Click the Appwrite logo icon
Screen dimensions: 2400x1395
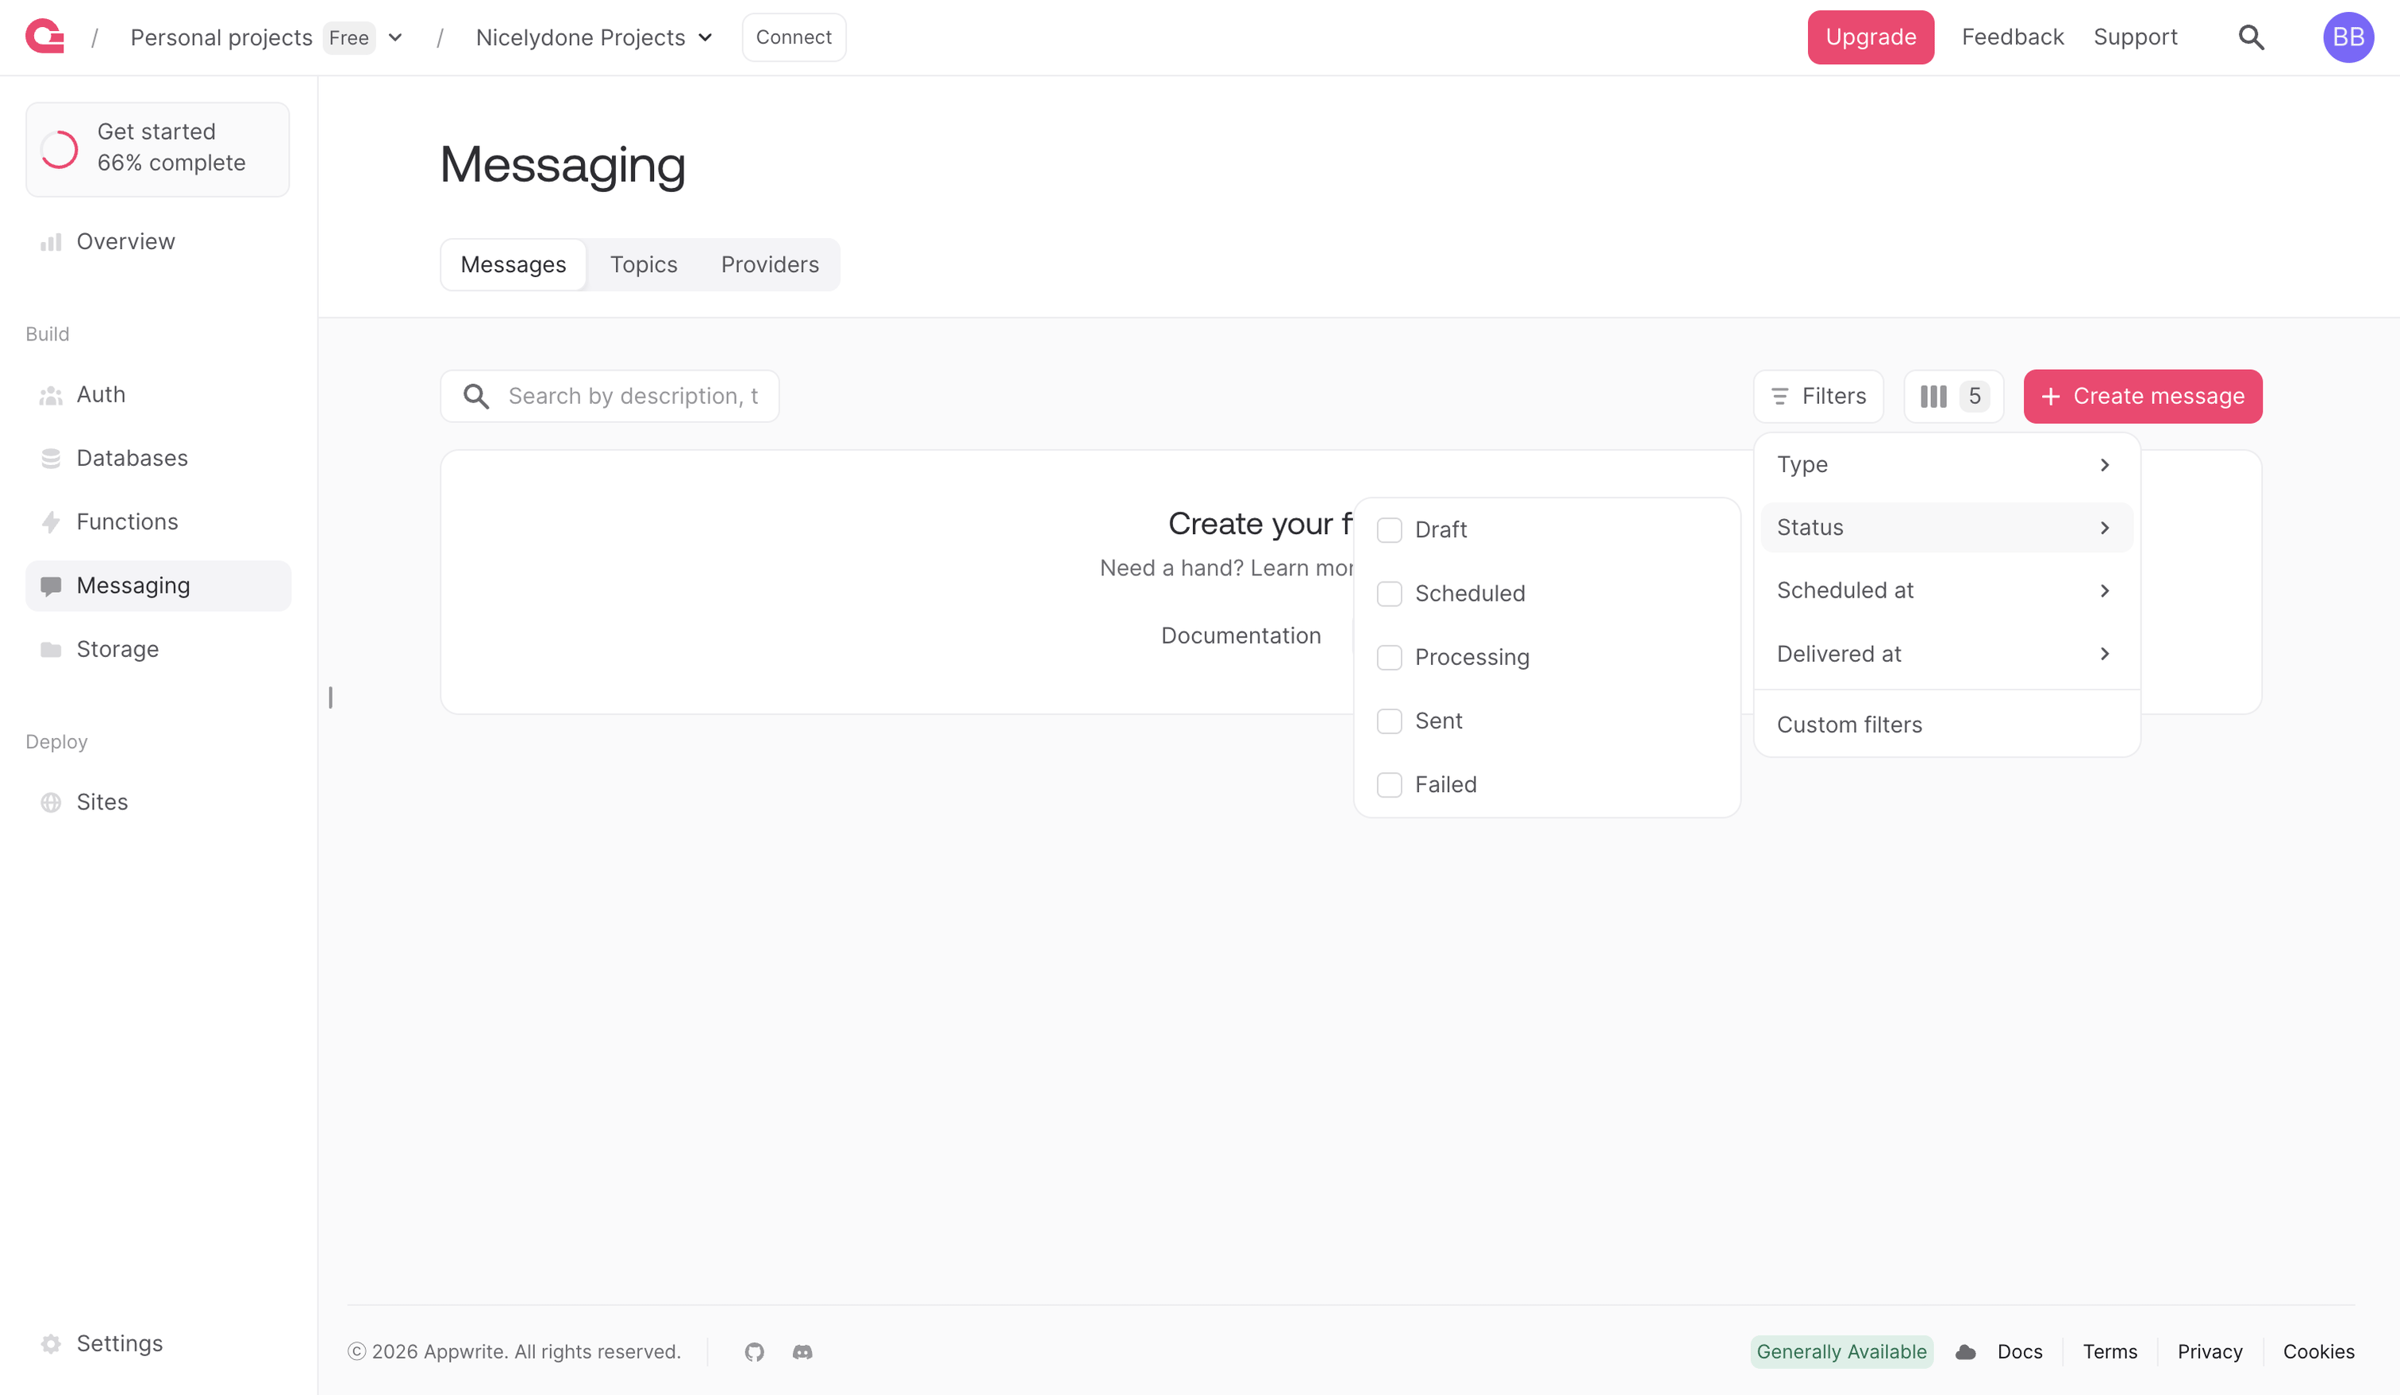pyautogui.click(x=45, y=37)
